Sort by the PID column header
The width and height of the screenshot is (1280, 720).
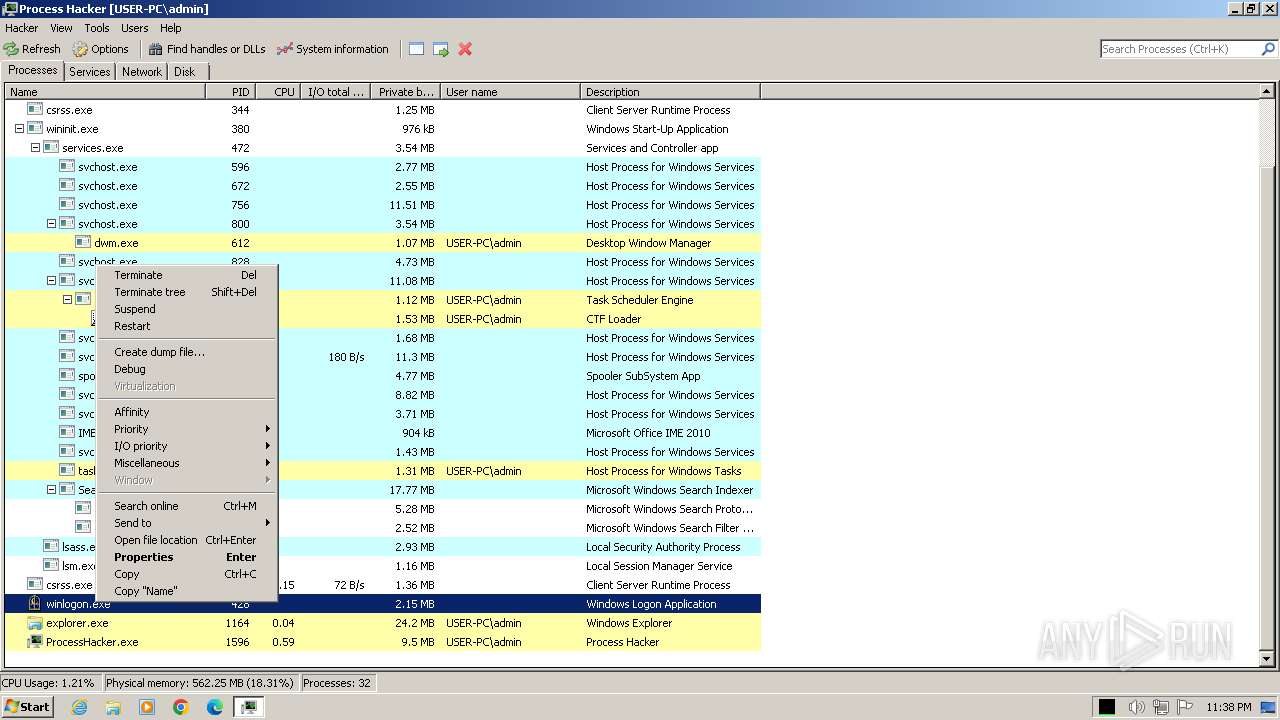pos(231,91)
